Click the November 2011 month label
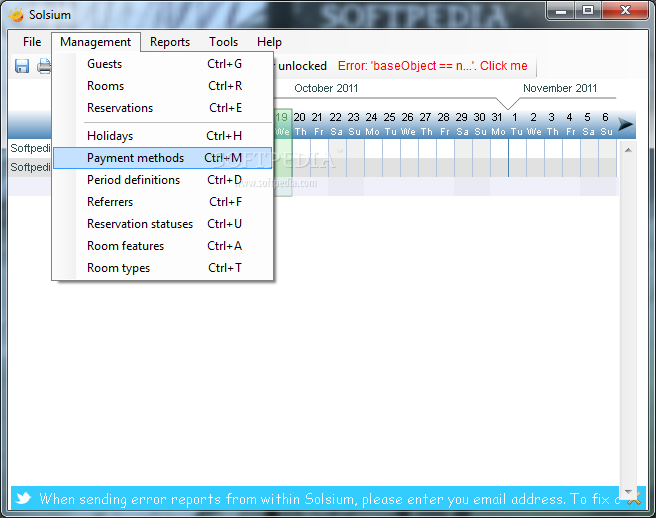This screenshot has height=518, width=656. tap(560, 88)
